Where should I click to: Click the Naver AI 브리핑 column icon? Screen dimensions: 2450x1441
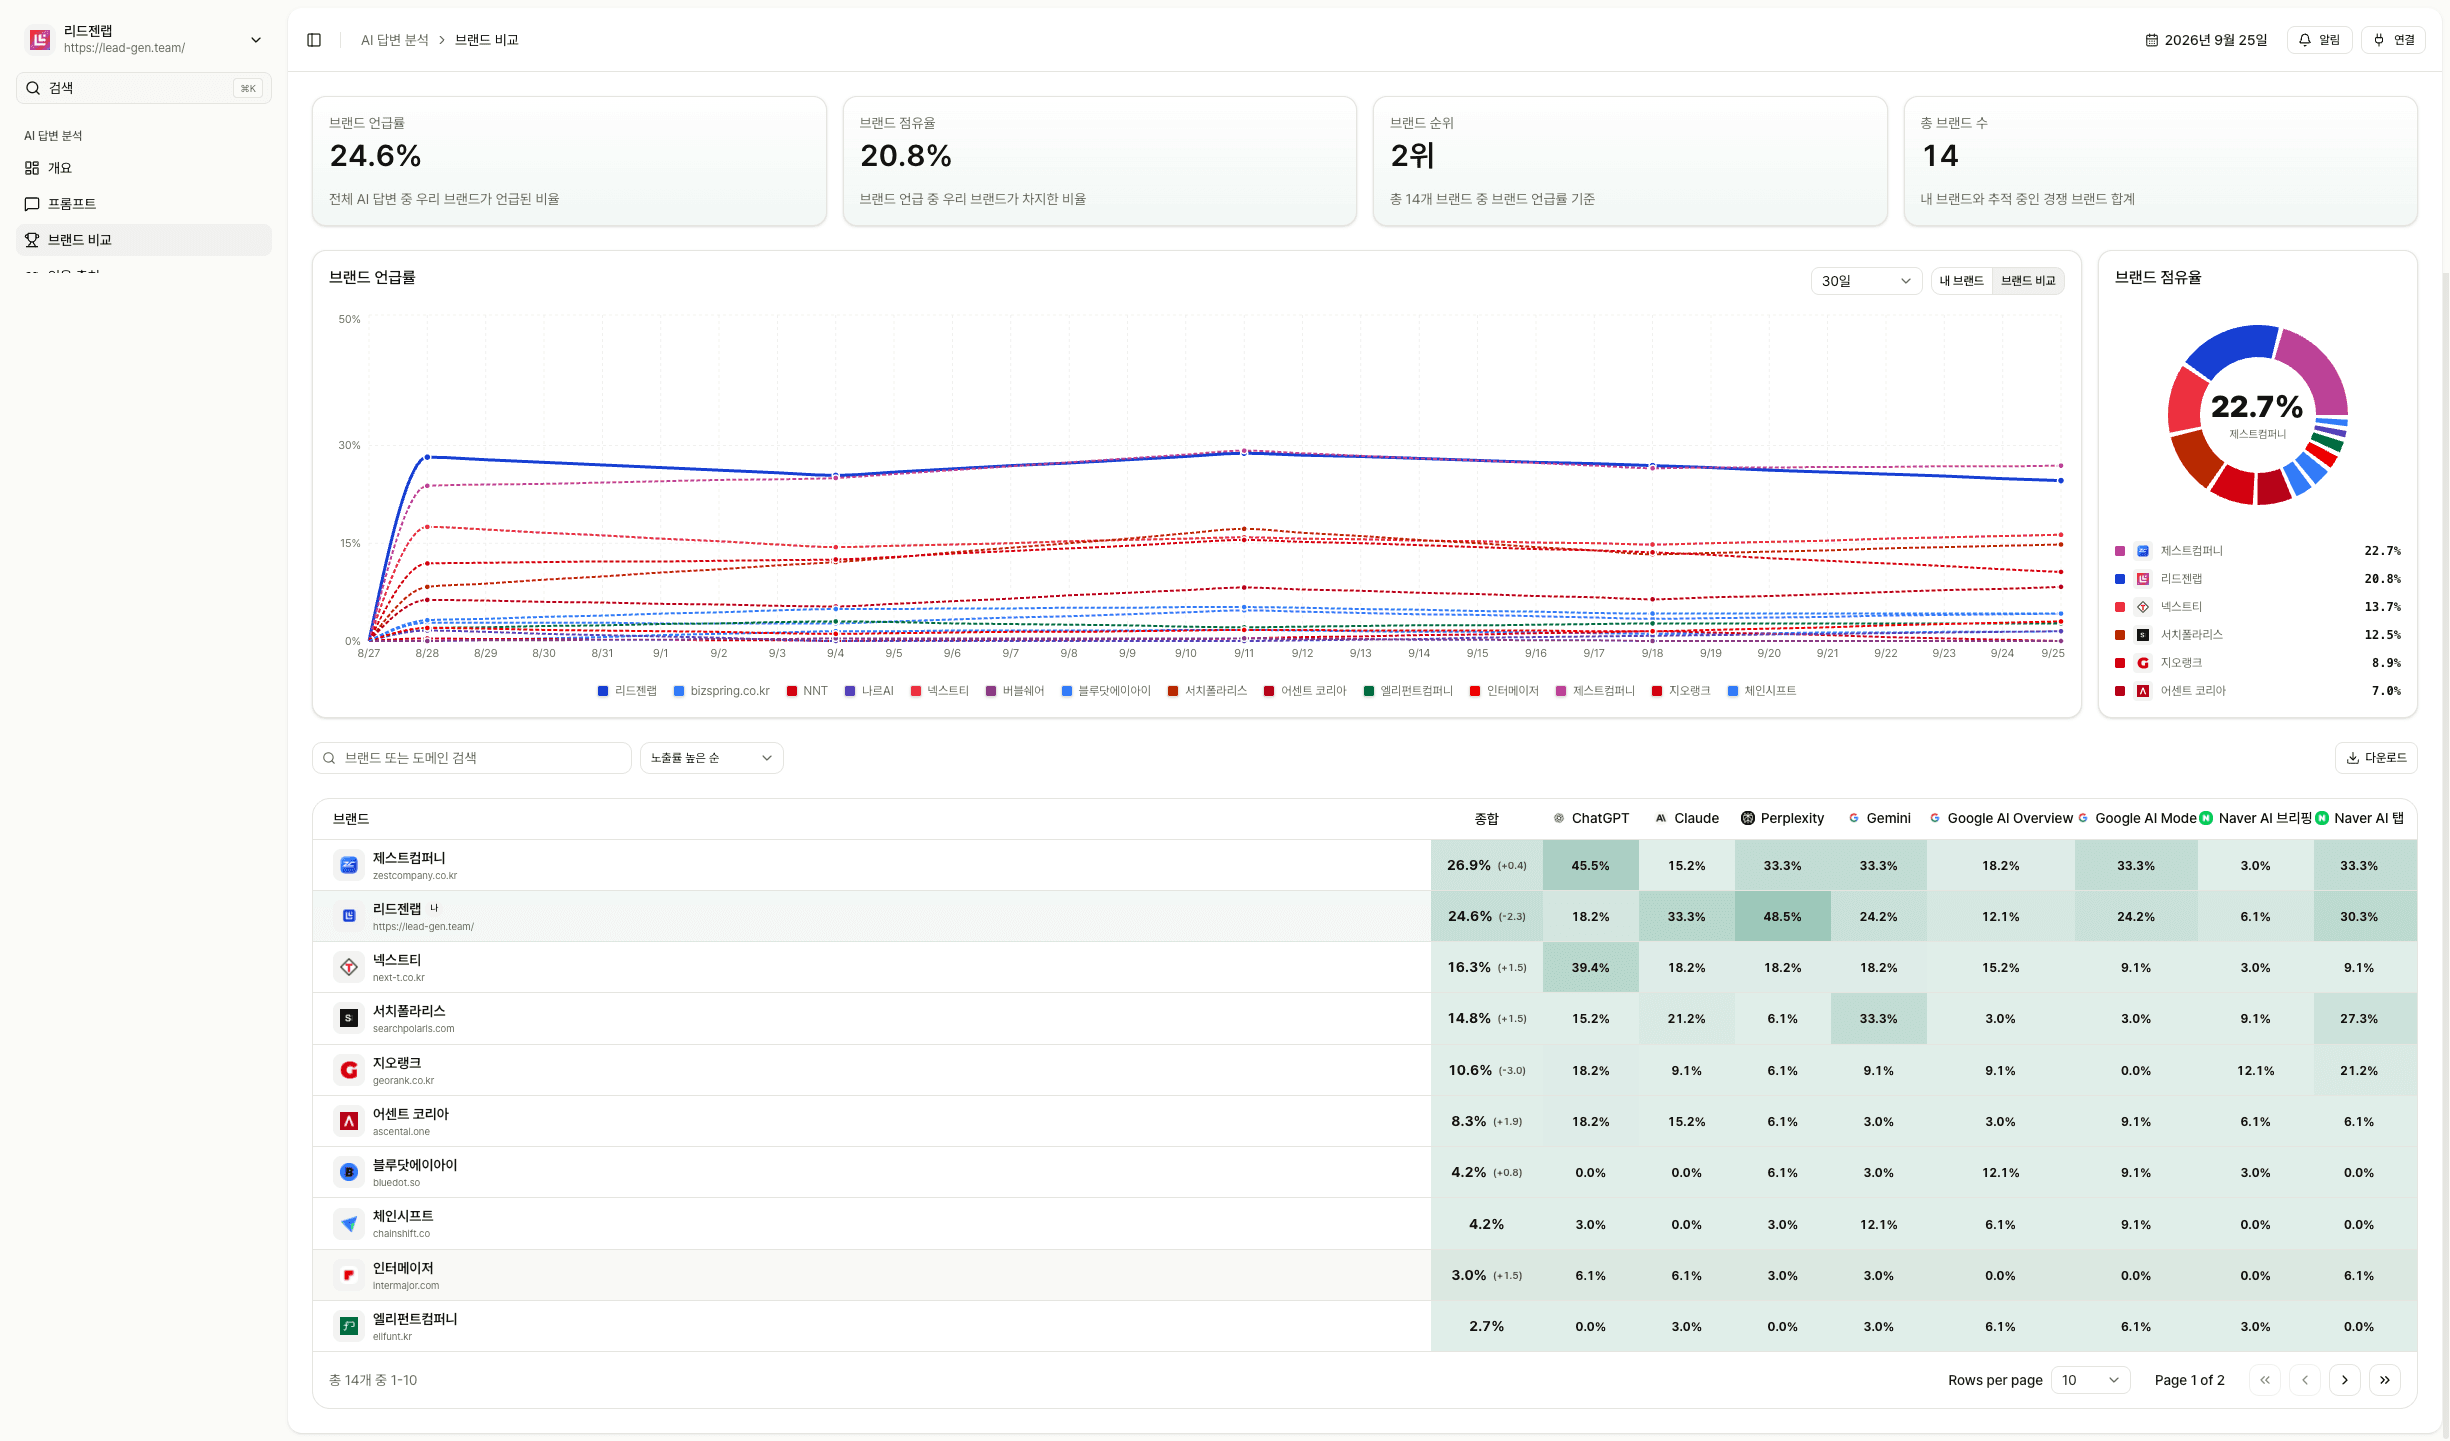click(x=2206, y=818)
